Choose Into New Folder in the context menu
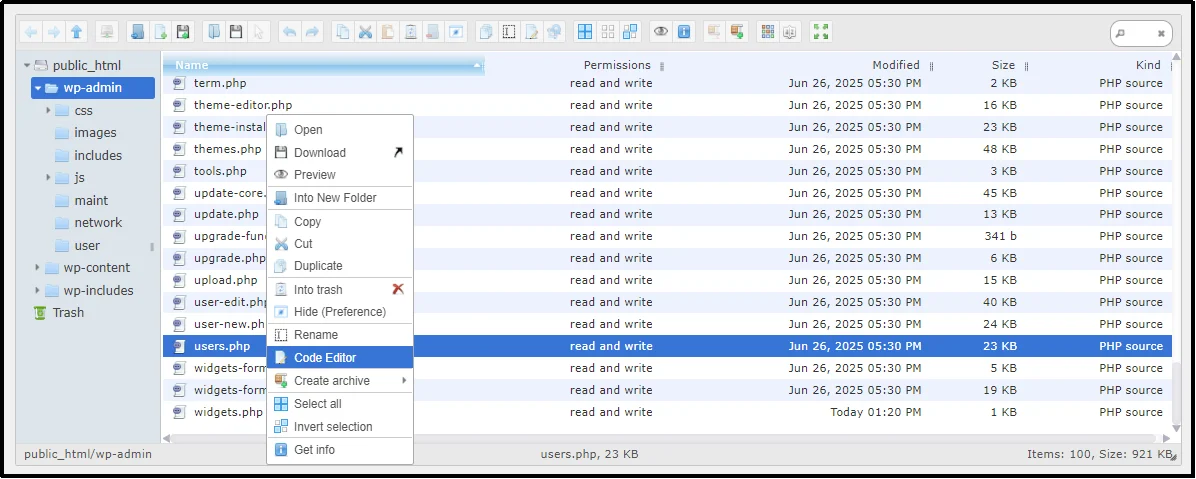 pos(340,198)
